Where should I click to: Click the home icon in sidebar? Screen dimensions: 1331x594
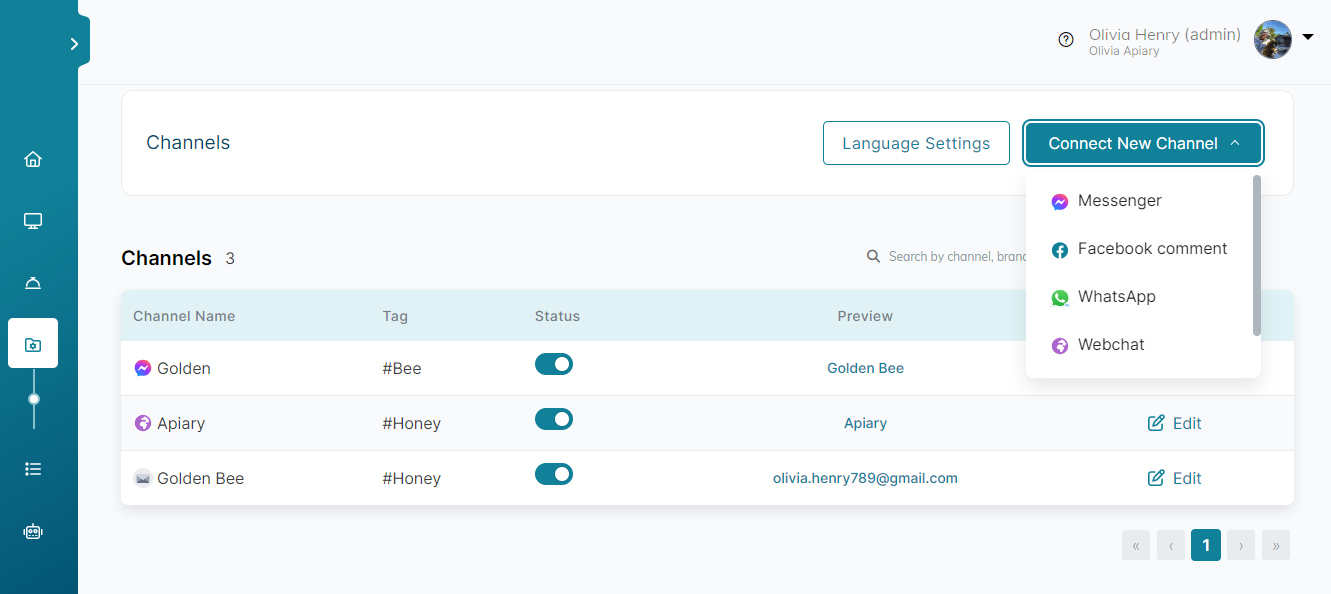(x=33, y=159)
